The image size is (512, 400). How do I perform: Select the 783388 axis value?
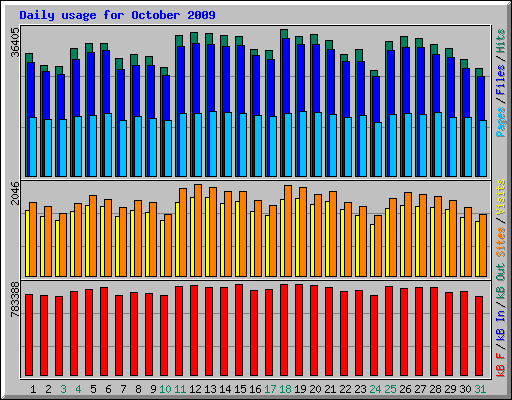[x=15, y=299]
